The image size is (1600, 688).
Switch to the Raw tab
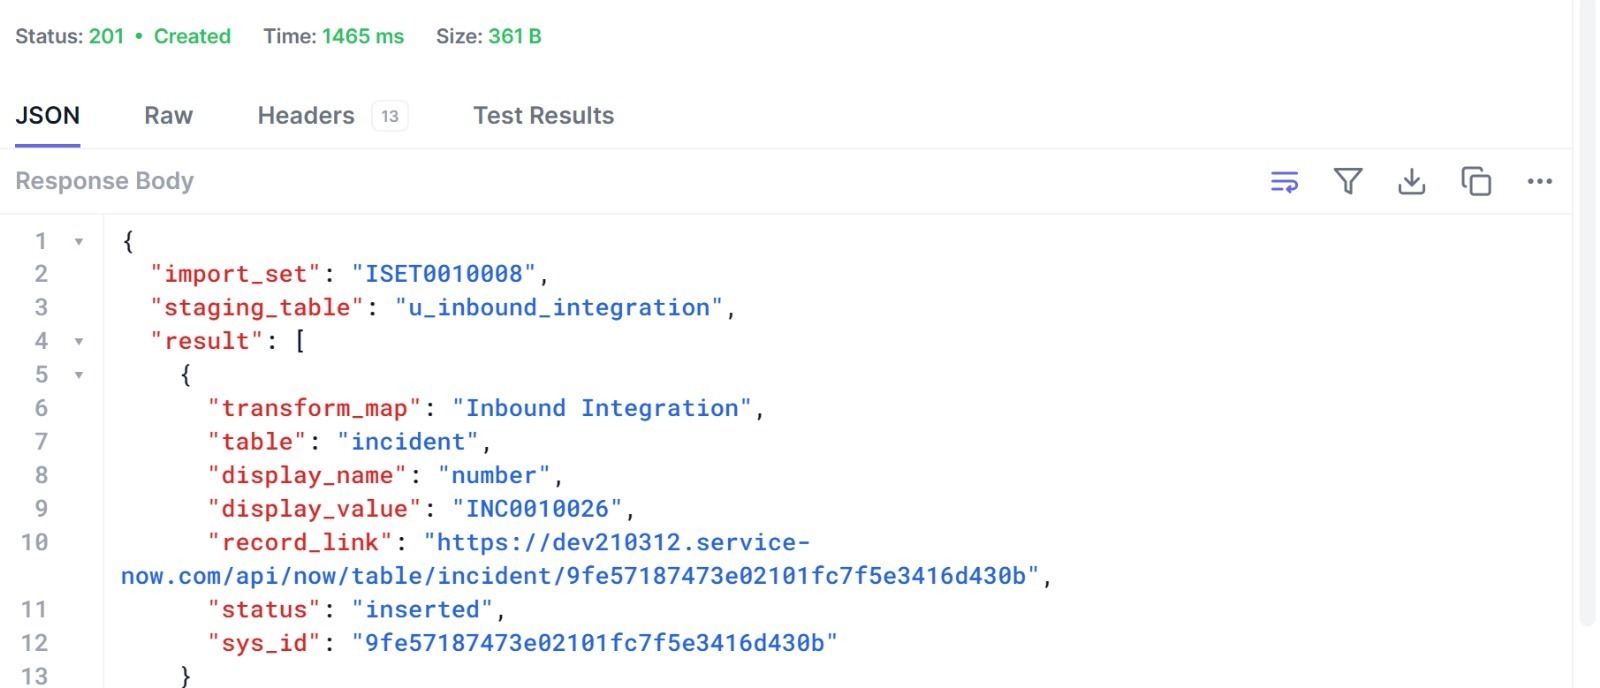pyautogui.click(x=168, y=116)
